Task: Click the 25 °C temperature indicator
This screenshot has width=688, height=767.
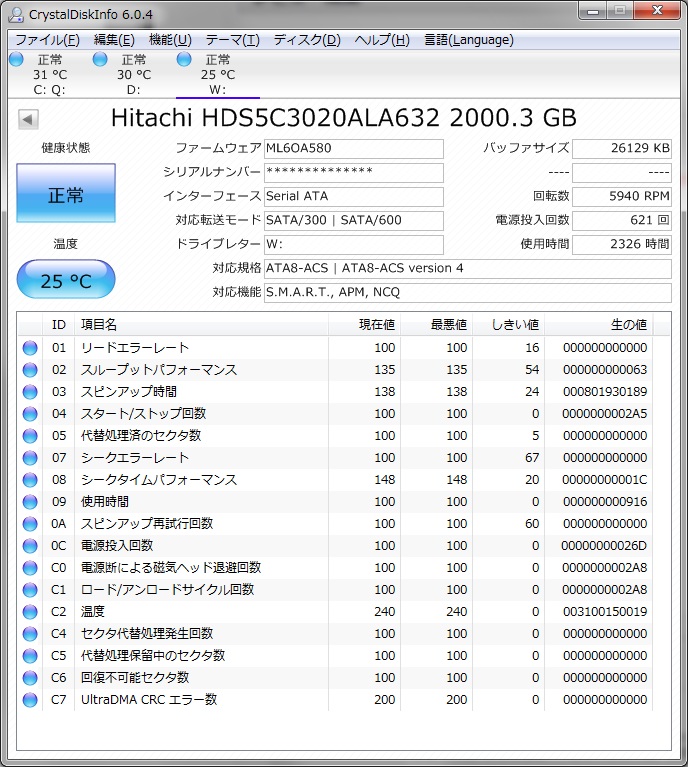Action: (66, 281)
